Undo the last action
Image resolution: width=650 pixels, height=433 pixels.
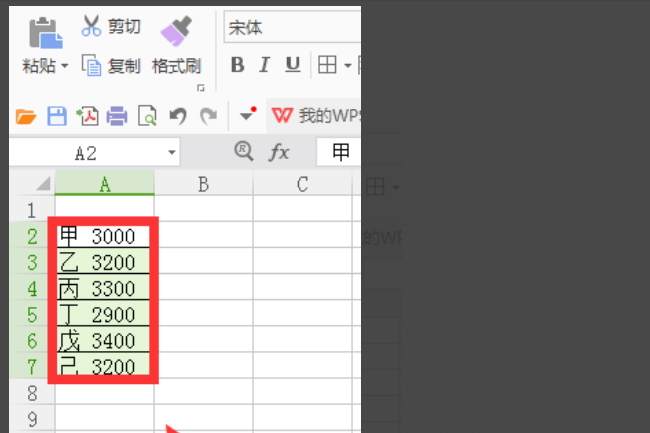click(x=178, y=116)
